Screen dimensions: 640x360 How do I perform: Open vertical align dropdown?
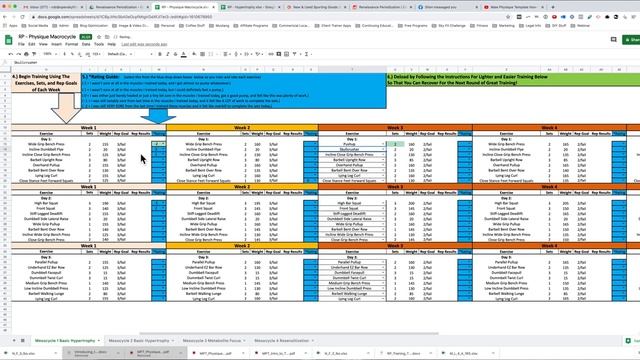pos(237,54)
